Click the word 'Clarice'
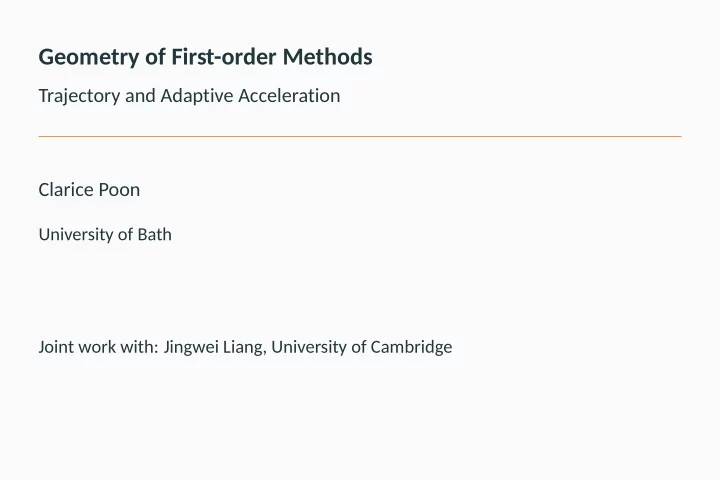 66,190
